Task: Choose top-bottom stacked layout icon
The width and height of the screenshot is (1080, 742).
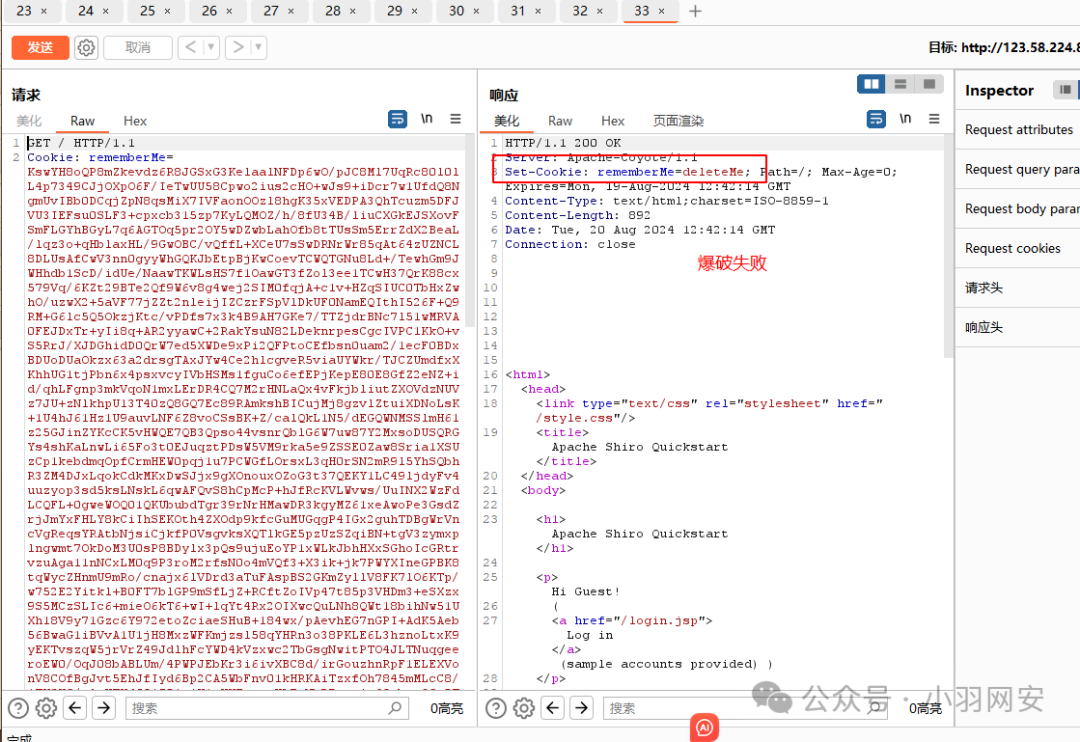Action: [900, 84]
